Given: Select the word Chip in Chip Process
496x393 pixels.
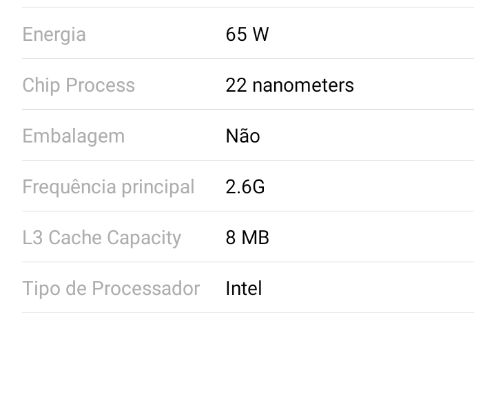Looking at the screenshot, I should [x=41, y=85].
